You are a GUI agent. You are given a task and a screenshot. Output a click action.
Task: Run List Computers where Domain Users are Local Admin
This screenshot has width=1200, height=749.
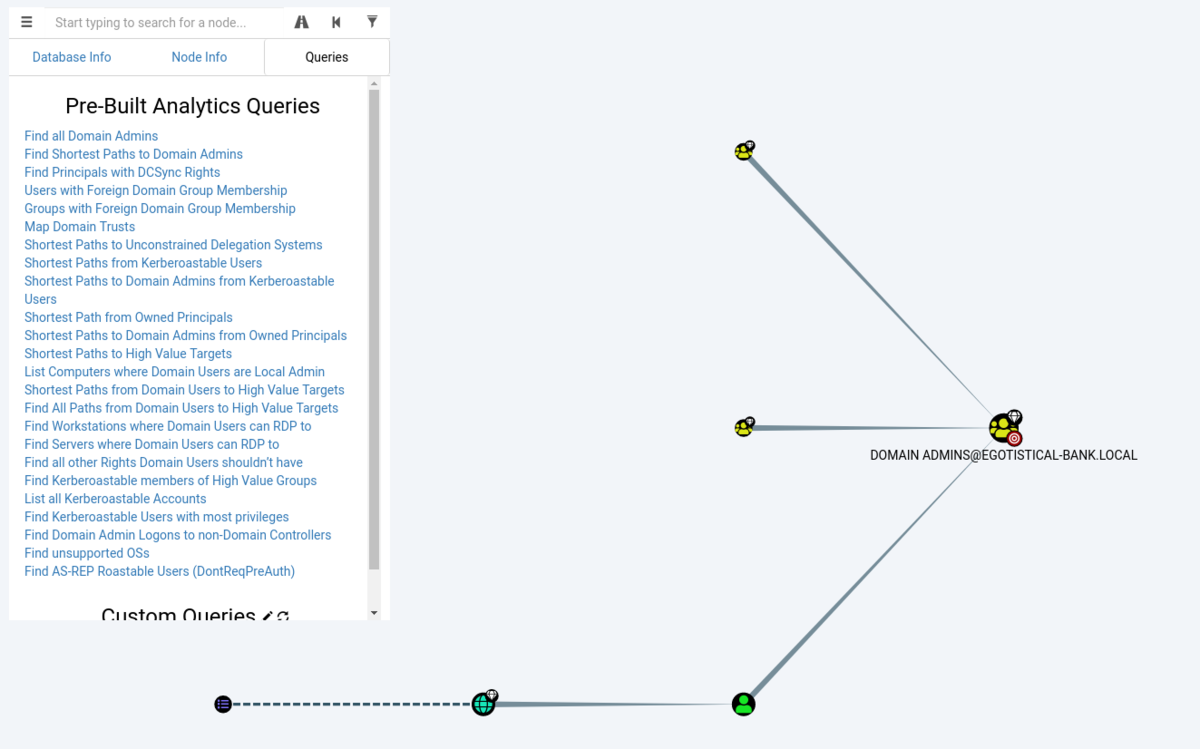175,371
